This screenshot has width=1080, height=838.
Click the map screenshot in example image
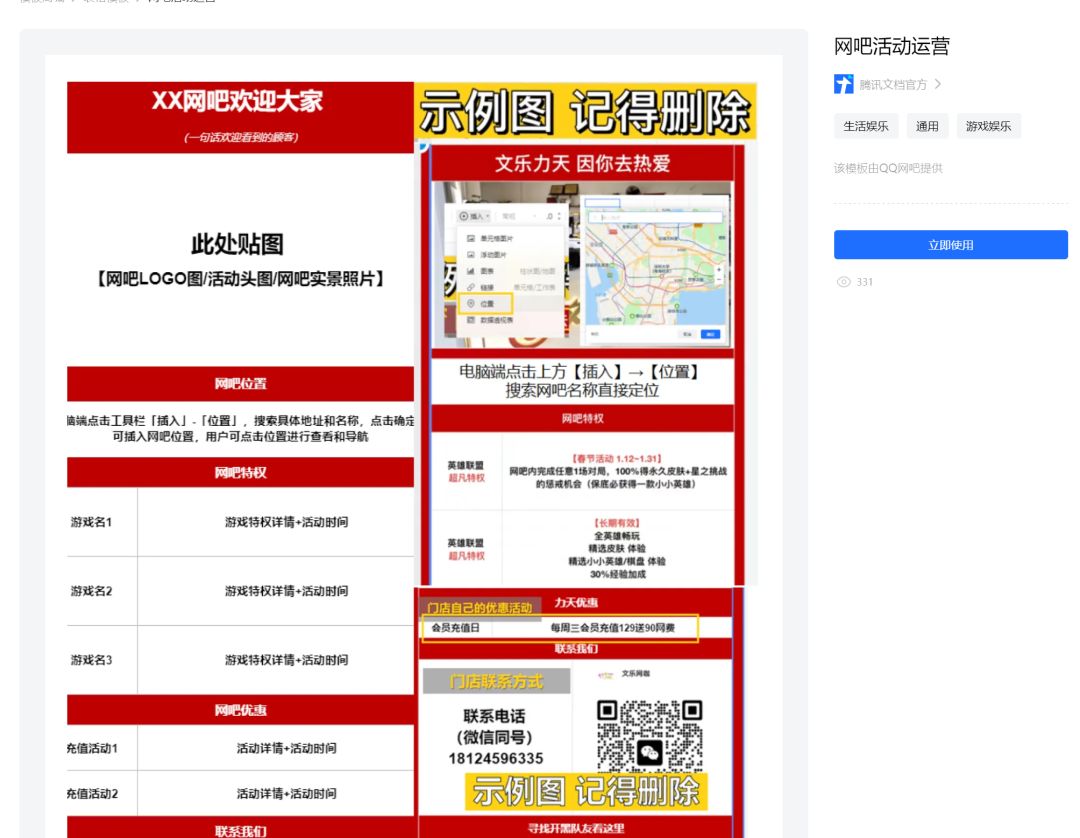[654, 270]
